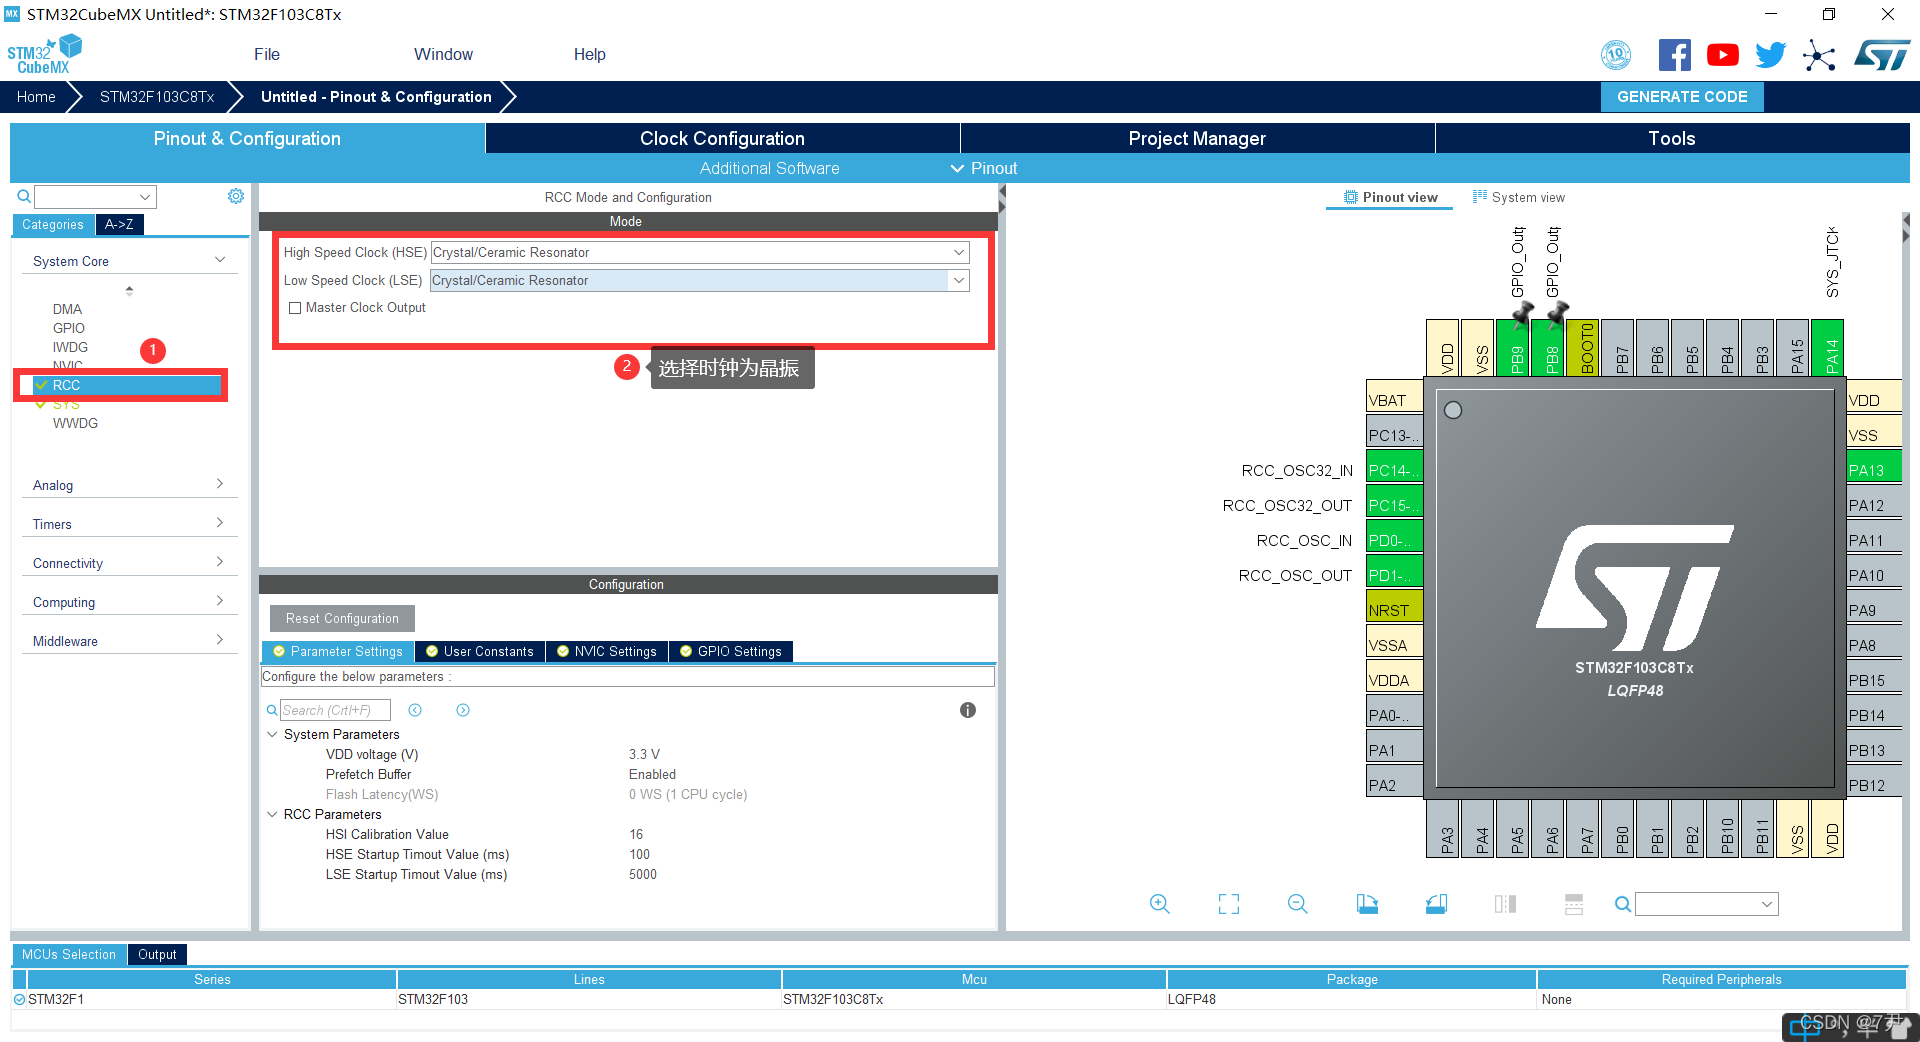Click the ST logo icon
The image size is (1920, 1042).
click(x=1881, y=55)
